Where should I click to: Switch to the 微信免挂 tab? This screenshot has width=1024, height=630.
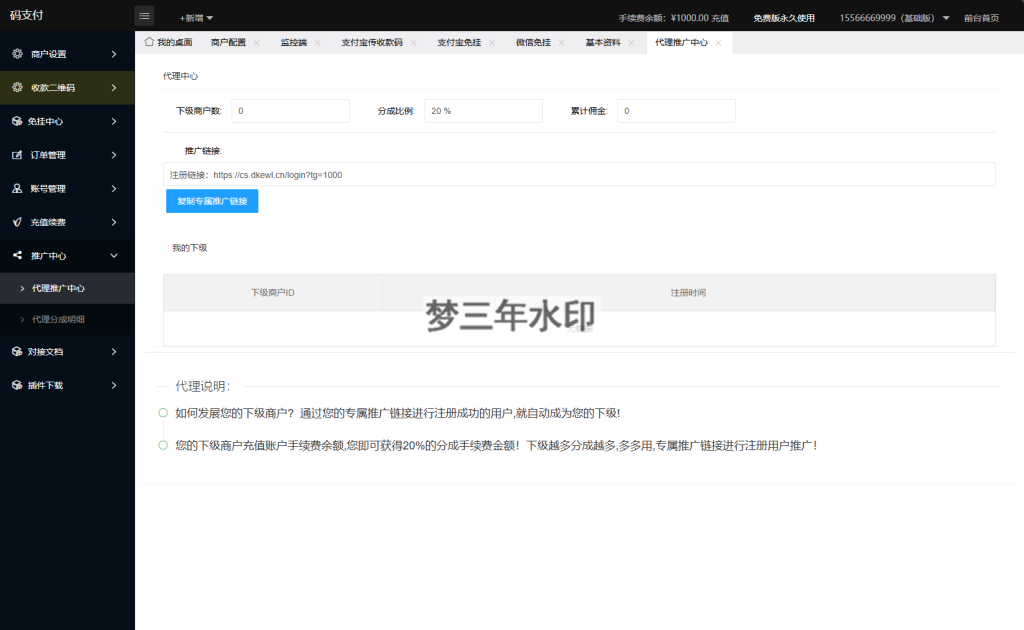pyautogui.click(x=534, y=42)
